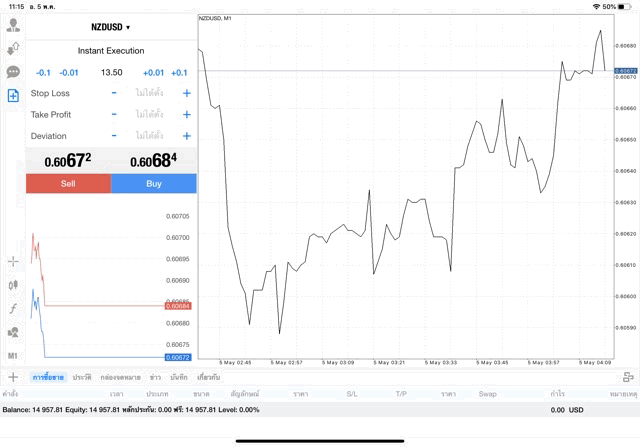Increase volume by +0.1
The width and height of the screenshot is (640, 447).
click(x=179, y=72)
